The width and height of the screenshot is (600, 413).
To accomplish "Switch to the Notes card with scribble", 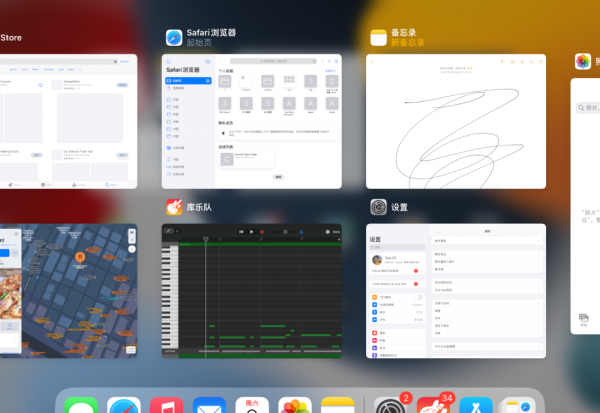I will click(456, 121).
